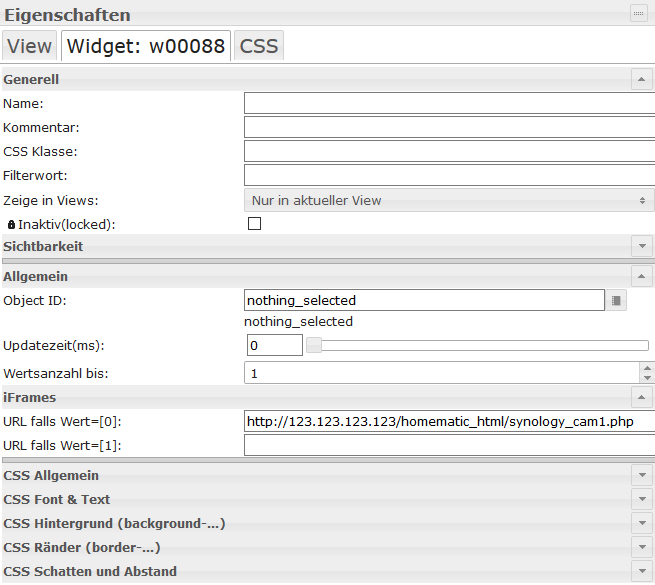
Task: Increase Wertsanzahl bis with up arrow
Action: (647, 368)
